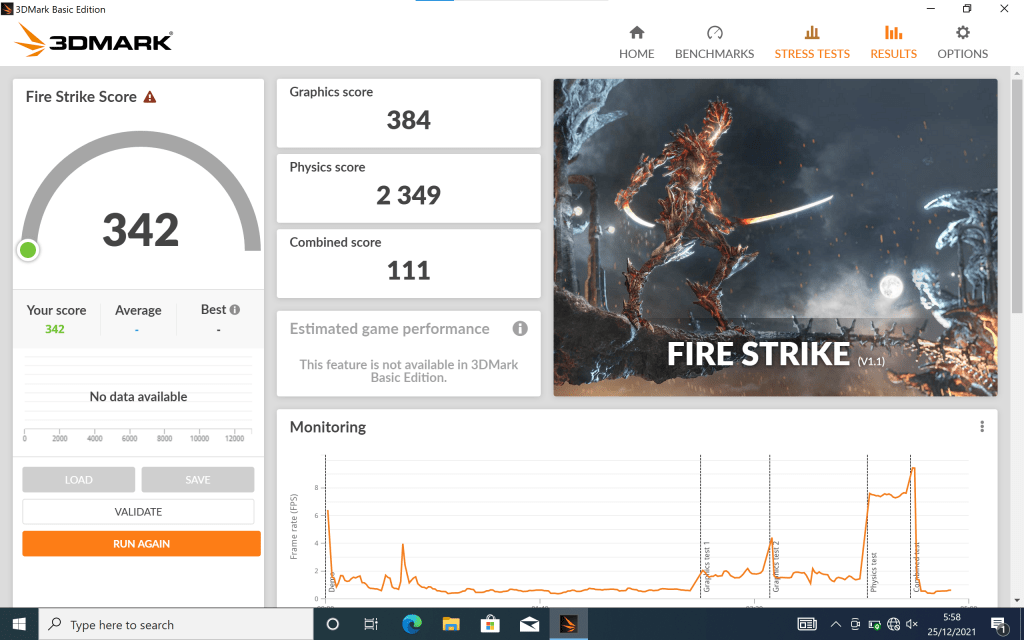The image size is (1024, 640).
Task: Click the battery tray icon
Action: [x=874, y=624]
